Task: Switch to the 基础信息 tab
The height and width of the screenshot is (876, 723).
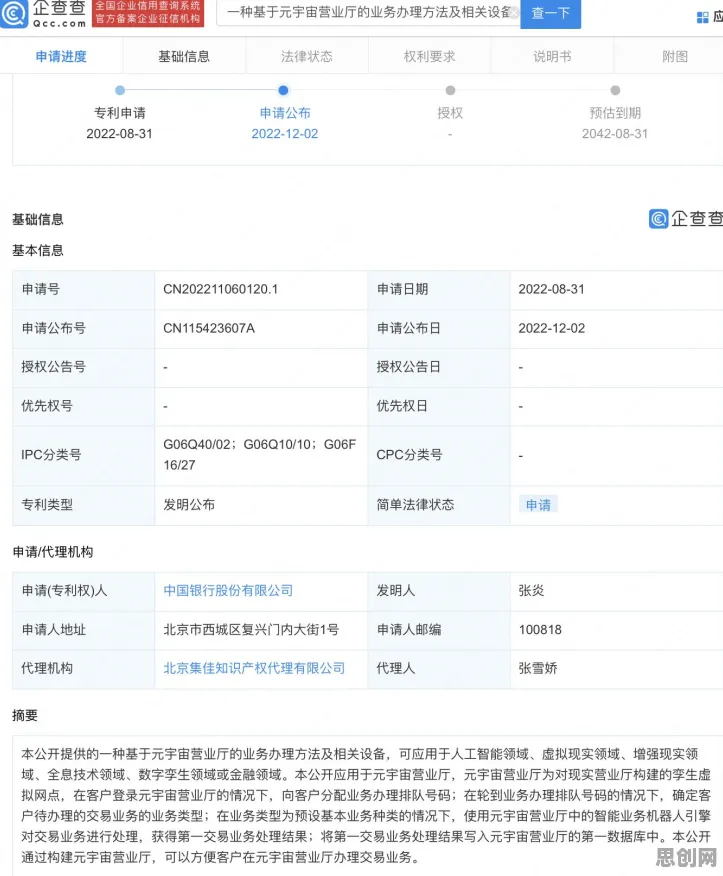Action: [184, 56]
